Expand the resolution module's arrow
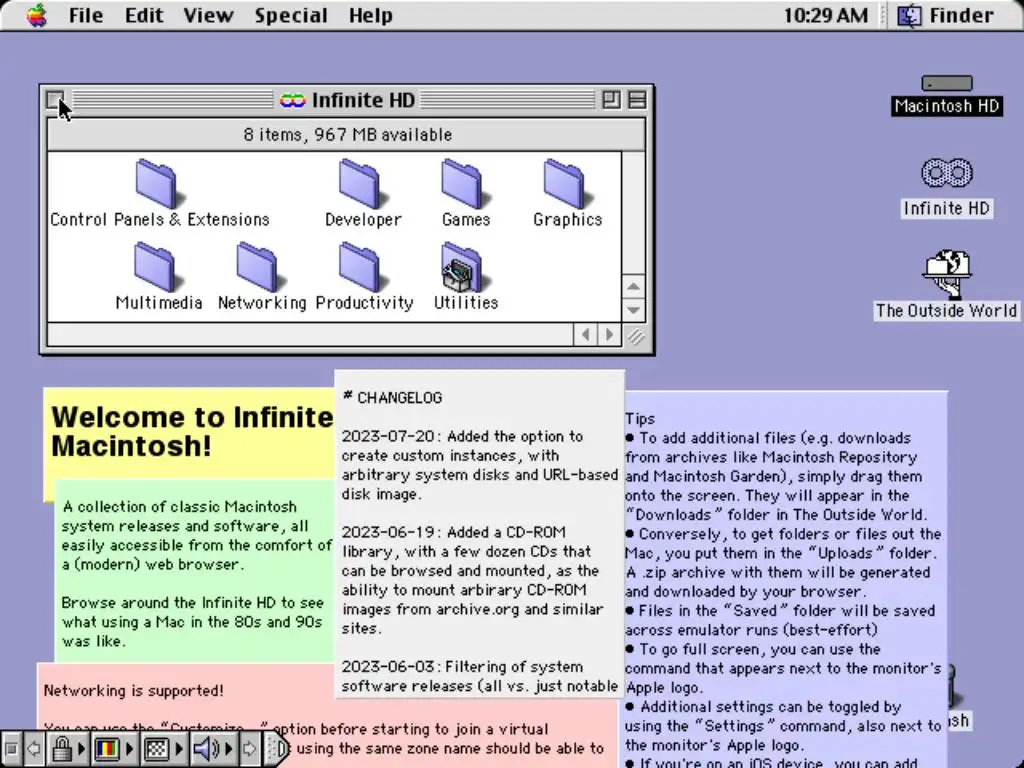The width and height of the screenshot is (1024, 768). pyautogui.click(x=179, y=748)
